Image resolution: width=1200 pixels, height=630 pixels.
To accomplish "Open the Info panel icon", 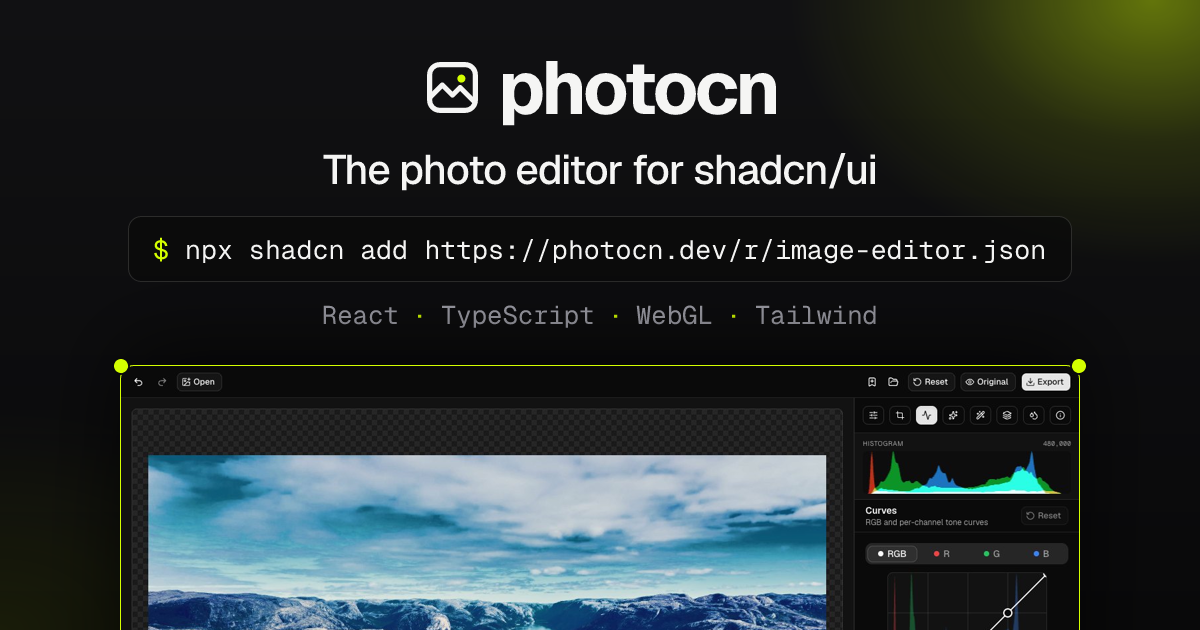I will click(1061, 415).
